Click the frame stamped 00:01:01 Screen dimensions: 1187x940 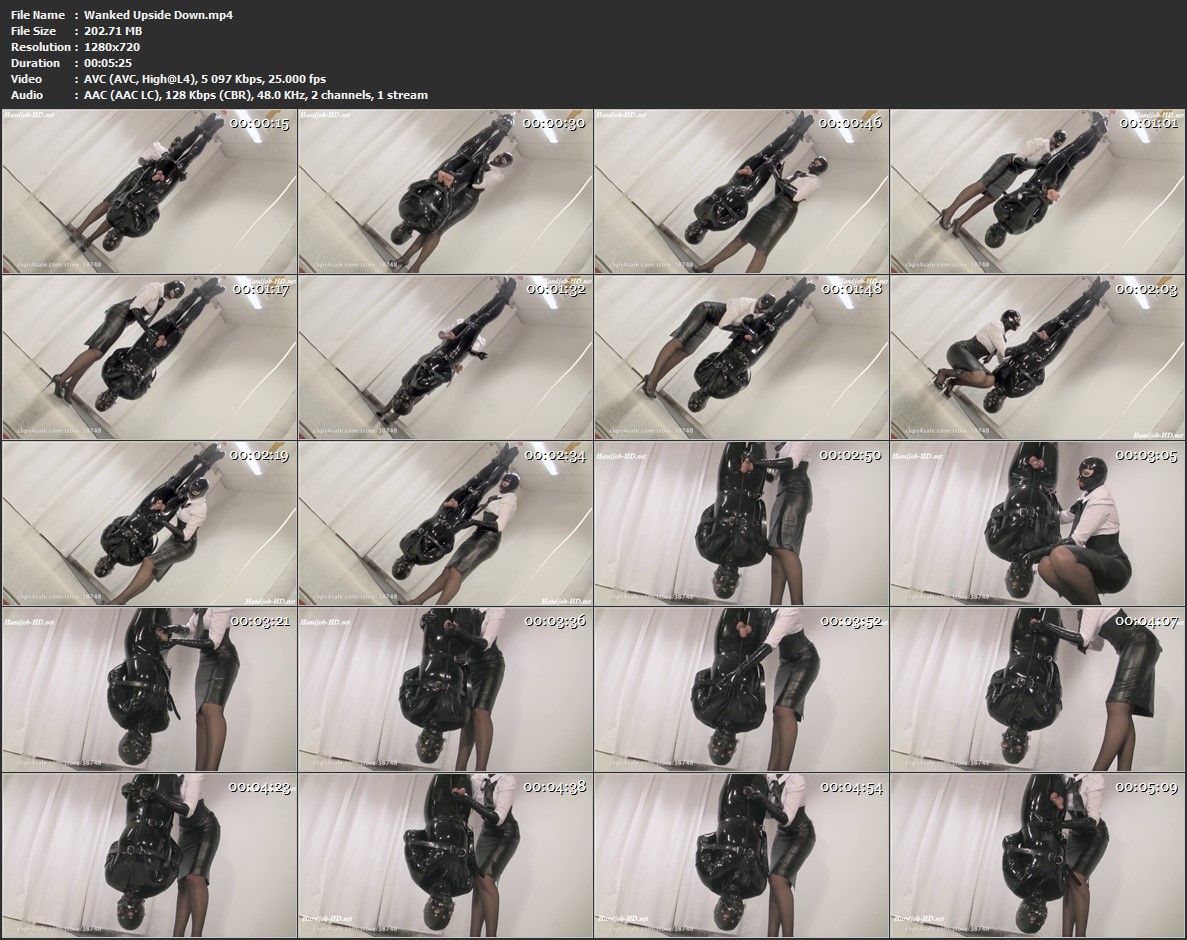(x=1037, y=190)
